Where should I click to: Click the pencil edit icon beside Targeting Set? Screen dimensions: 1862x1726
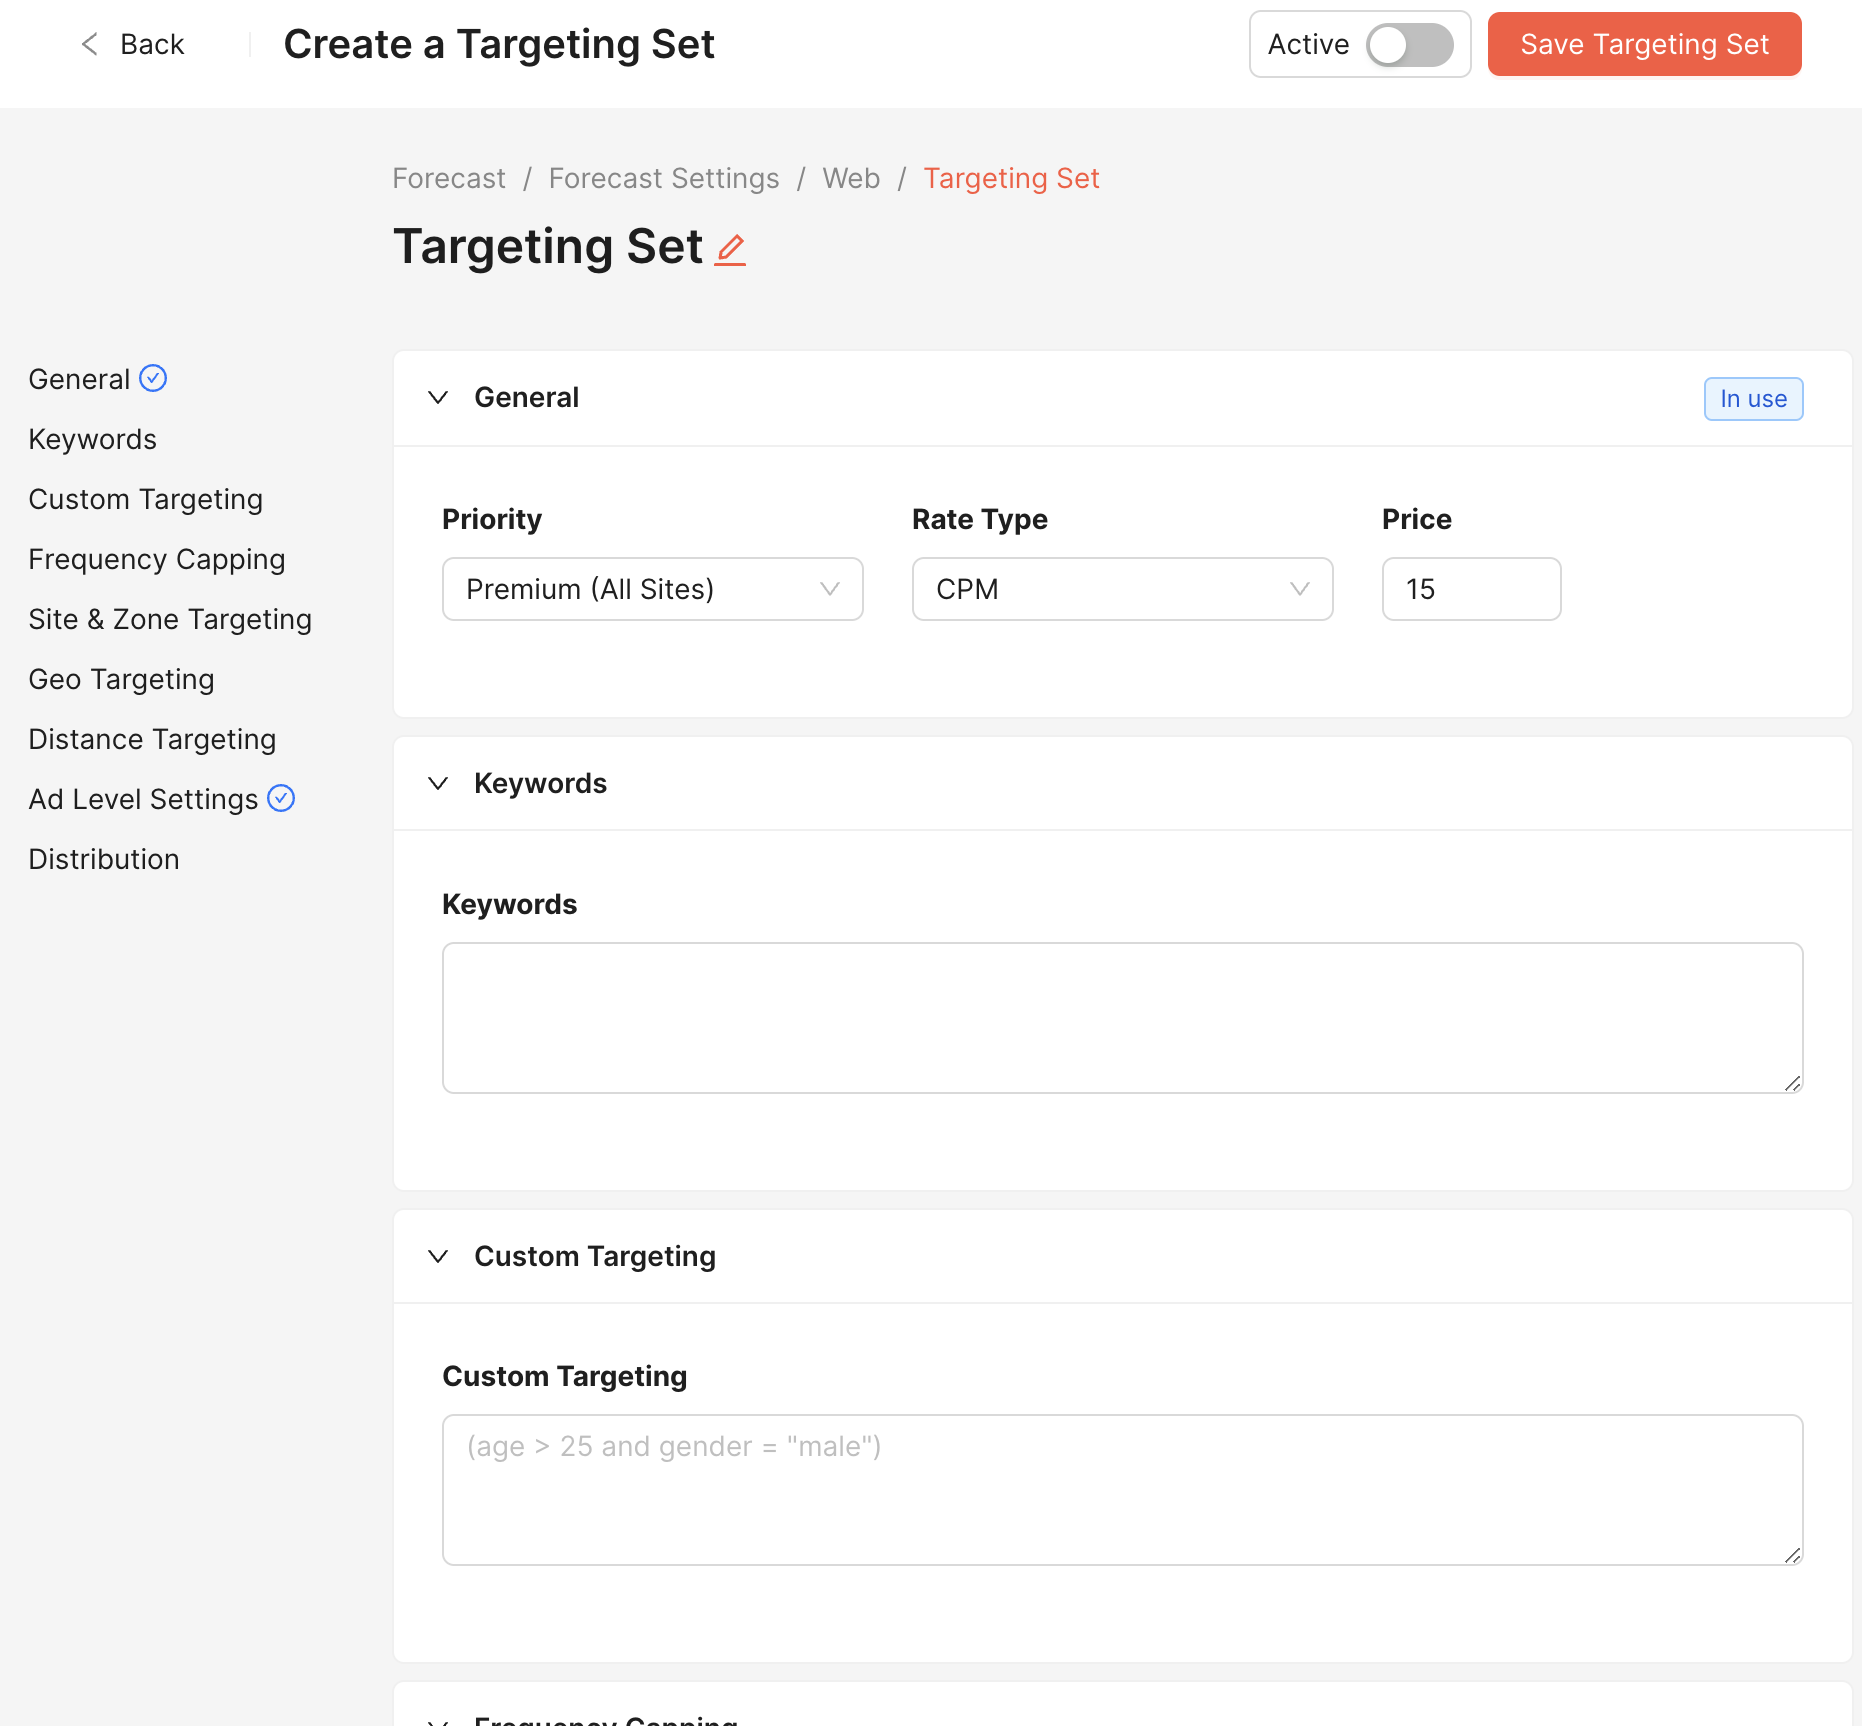click(x=731, y=249)
